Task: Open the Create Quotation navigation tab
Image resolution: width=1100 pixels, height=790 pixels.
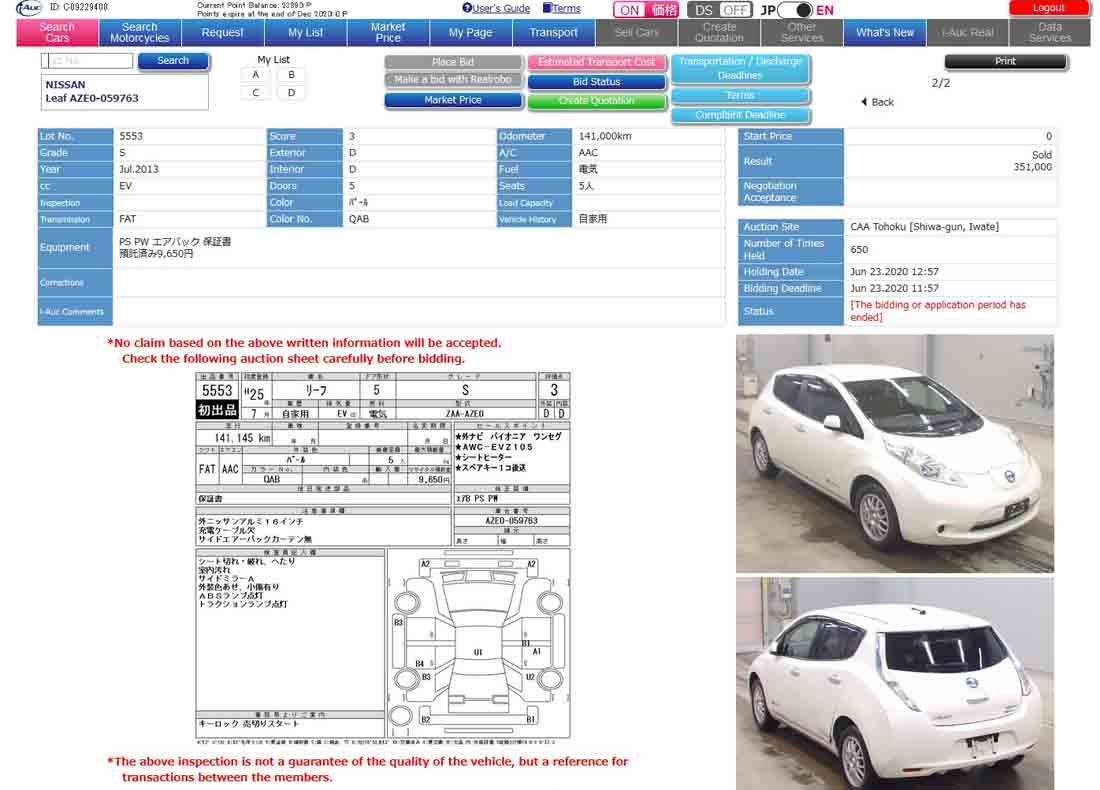Action: (x=719, y=32)
